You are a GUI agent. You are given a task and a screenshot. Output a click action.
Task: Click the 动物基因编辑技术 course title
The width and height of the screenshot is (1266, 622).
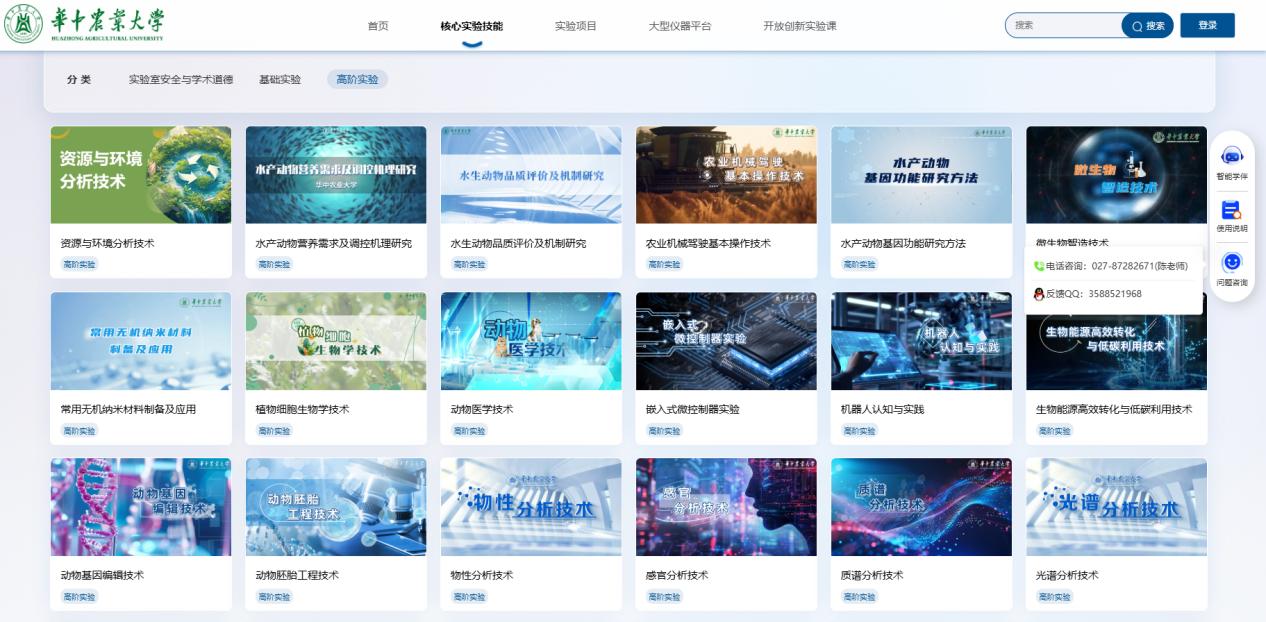point(102,575)
